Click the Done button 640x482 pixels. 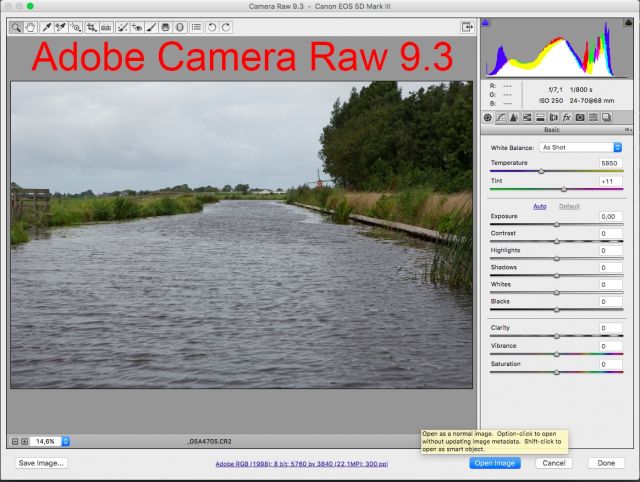(x=606, y=463)
